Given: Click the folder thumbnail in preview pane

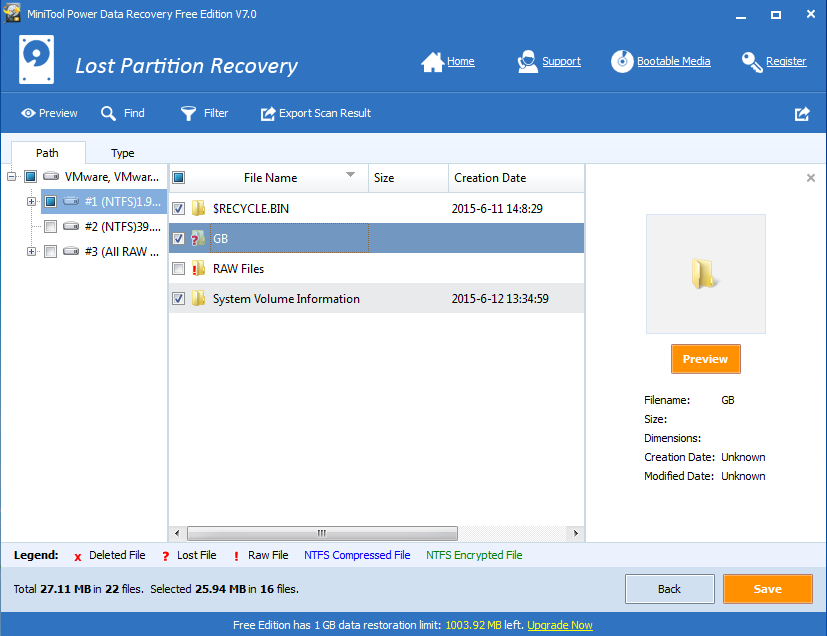Looking at the screenshot, I should (x=706, y=274).
